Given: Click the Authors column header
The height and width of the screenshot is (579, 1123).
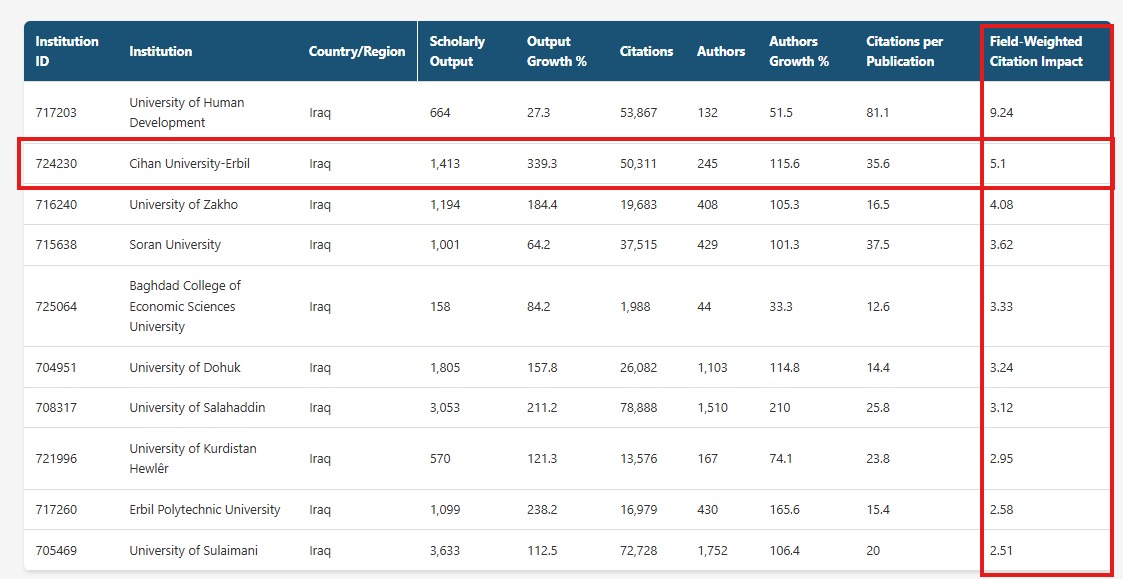Looking at the screenshot, I should [x=720, y=51].
